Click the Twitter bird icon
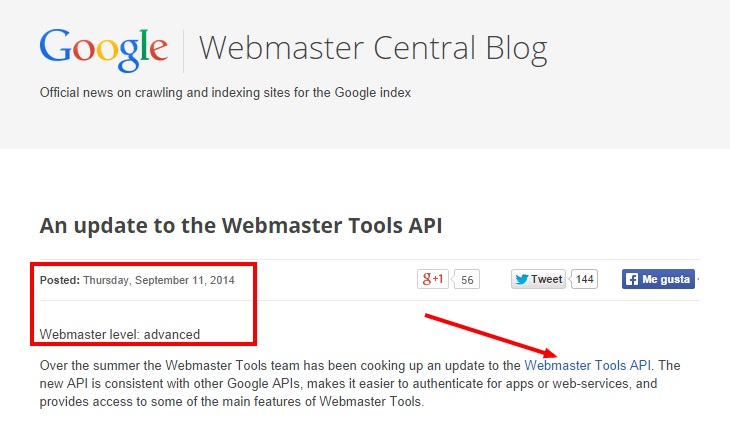The image size is (730, 422). [522, 279]
